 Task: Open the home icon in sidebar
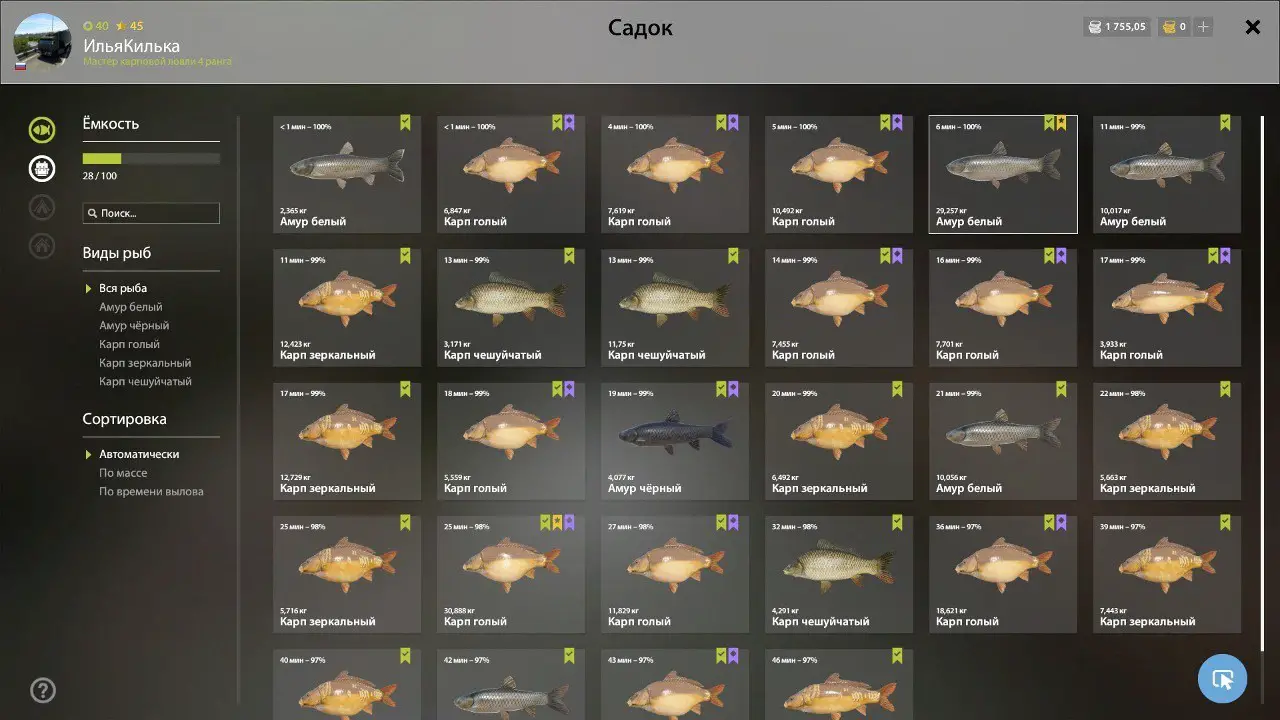pos(42,245)
